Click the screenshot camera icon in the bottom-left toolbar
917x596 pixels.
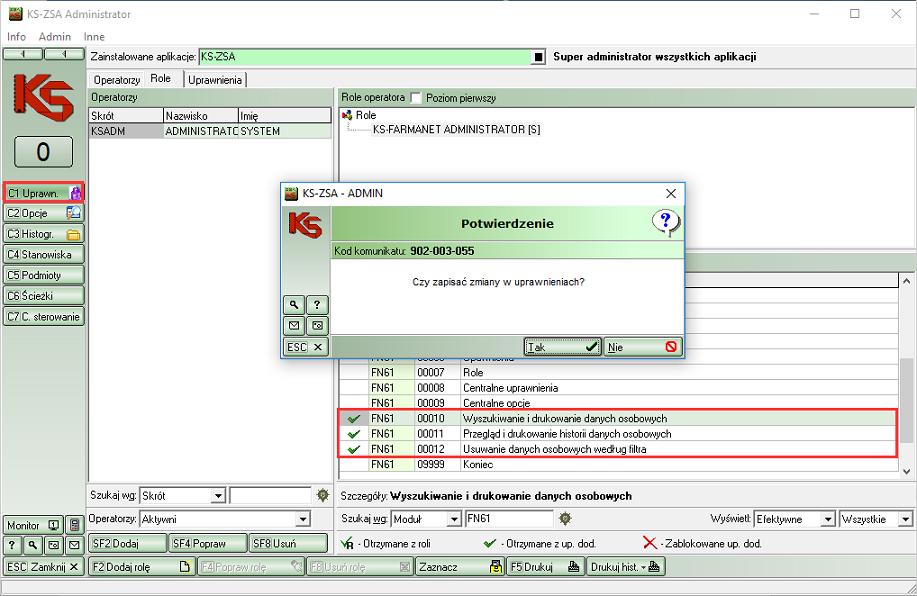coord(53,546)
